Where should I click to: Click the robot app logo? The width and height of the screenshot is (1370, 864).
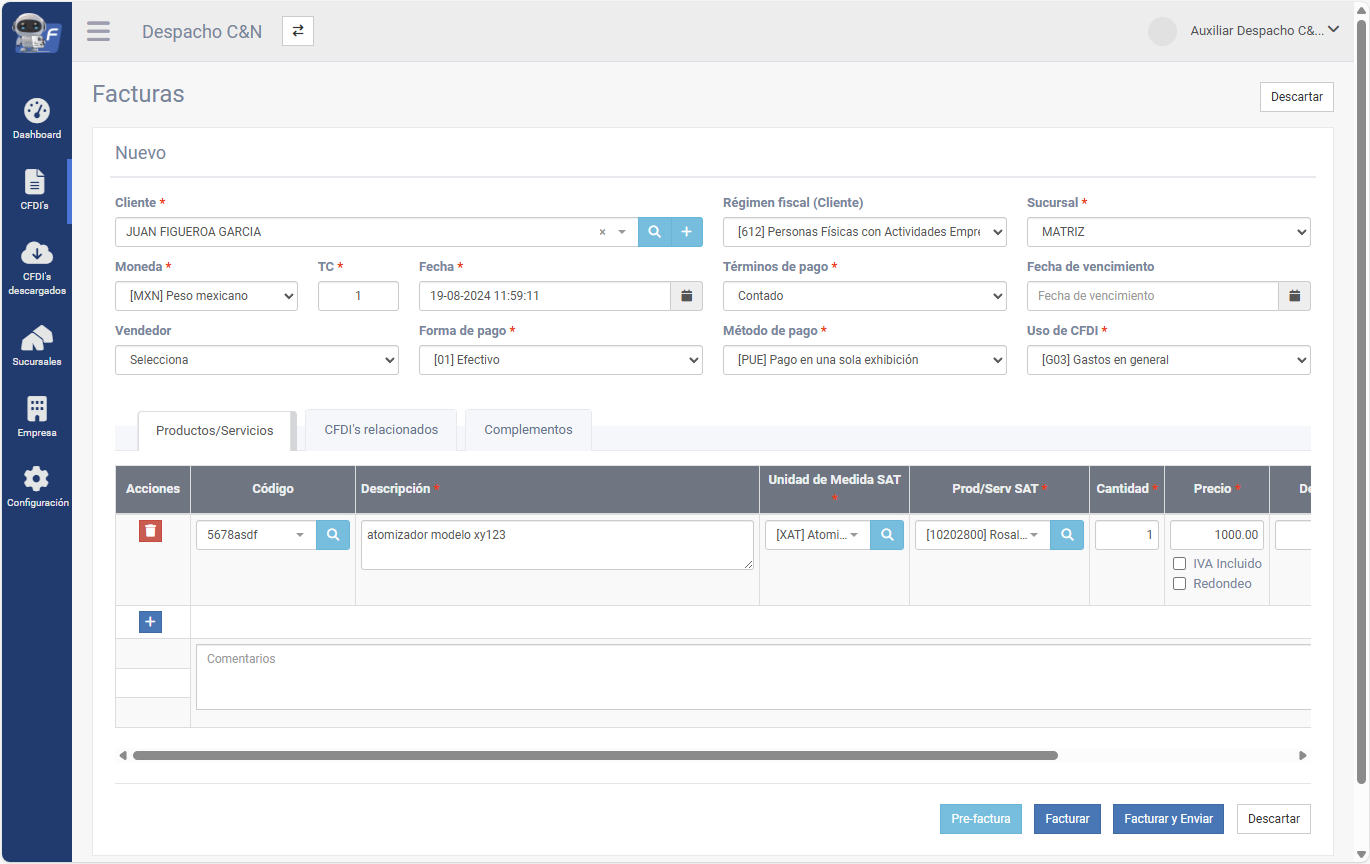coord(36,31)
